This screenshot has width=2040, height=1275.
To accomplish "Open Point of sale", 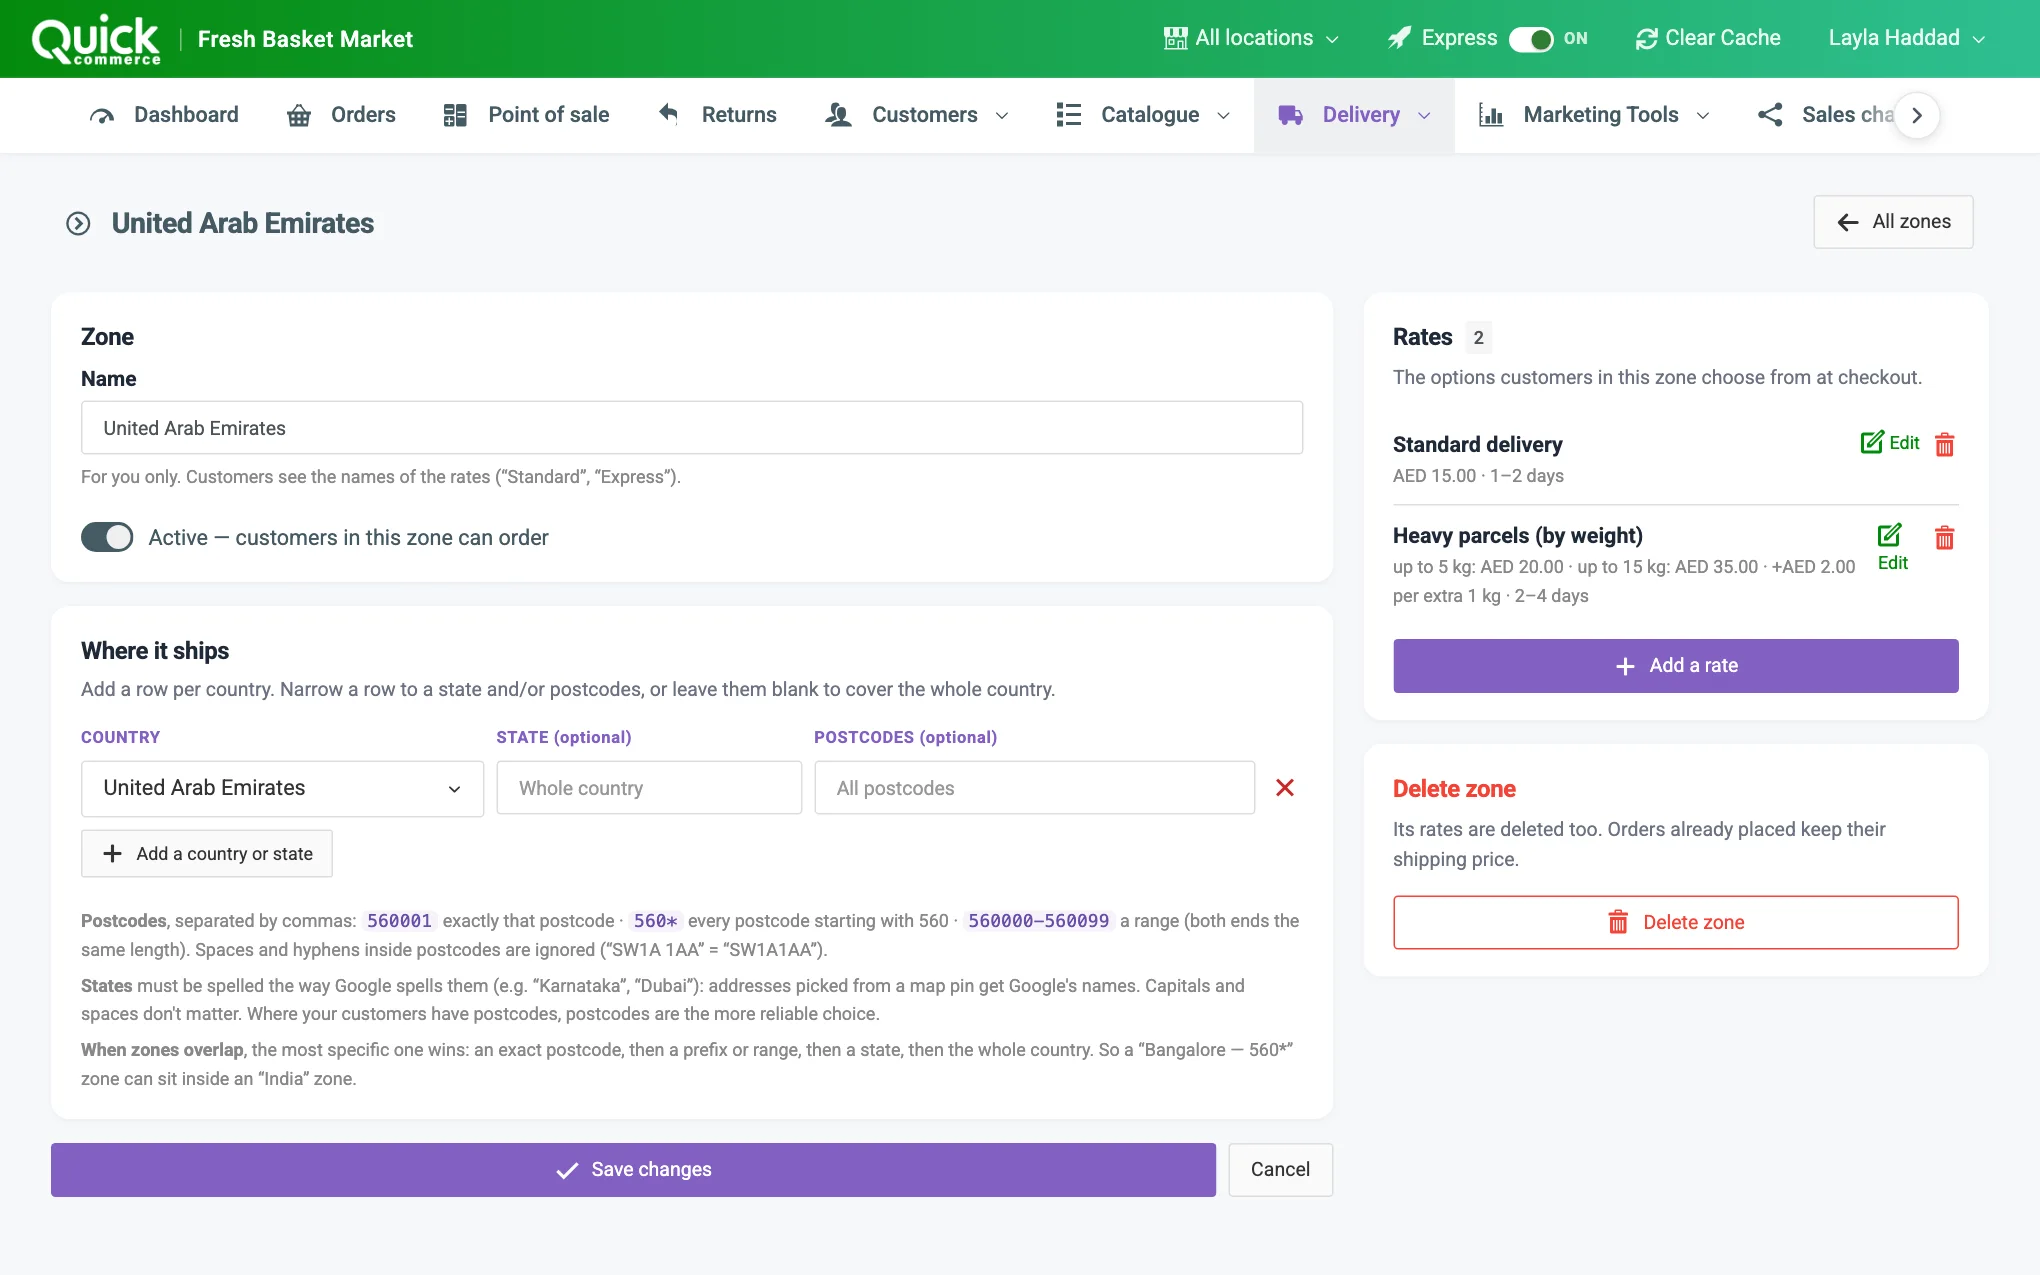I will [x=526, y=115].
